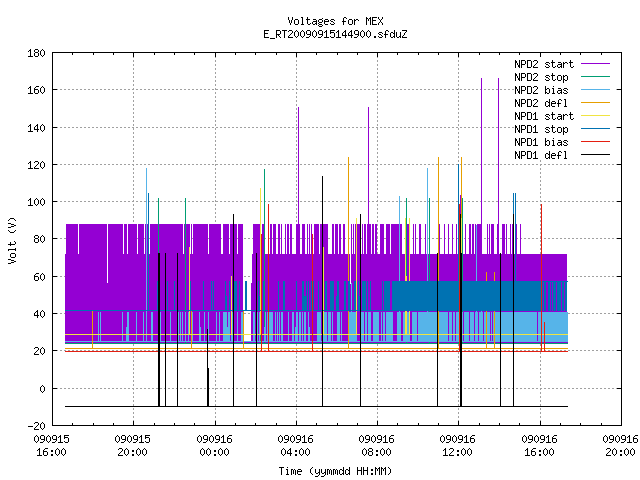Click the dark blue NPD1 stop legend line
Viewport: 640px width, 480px height.
(595, 129)
